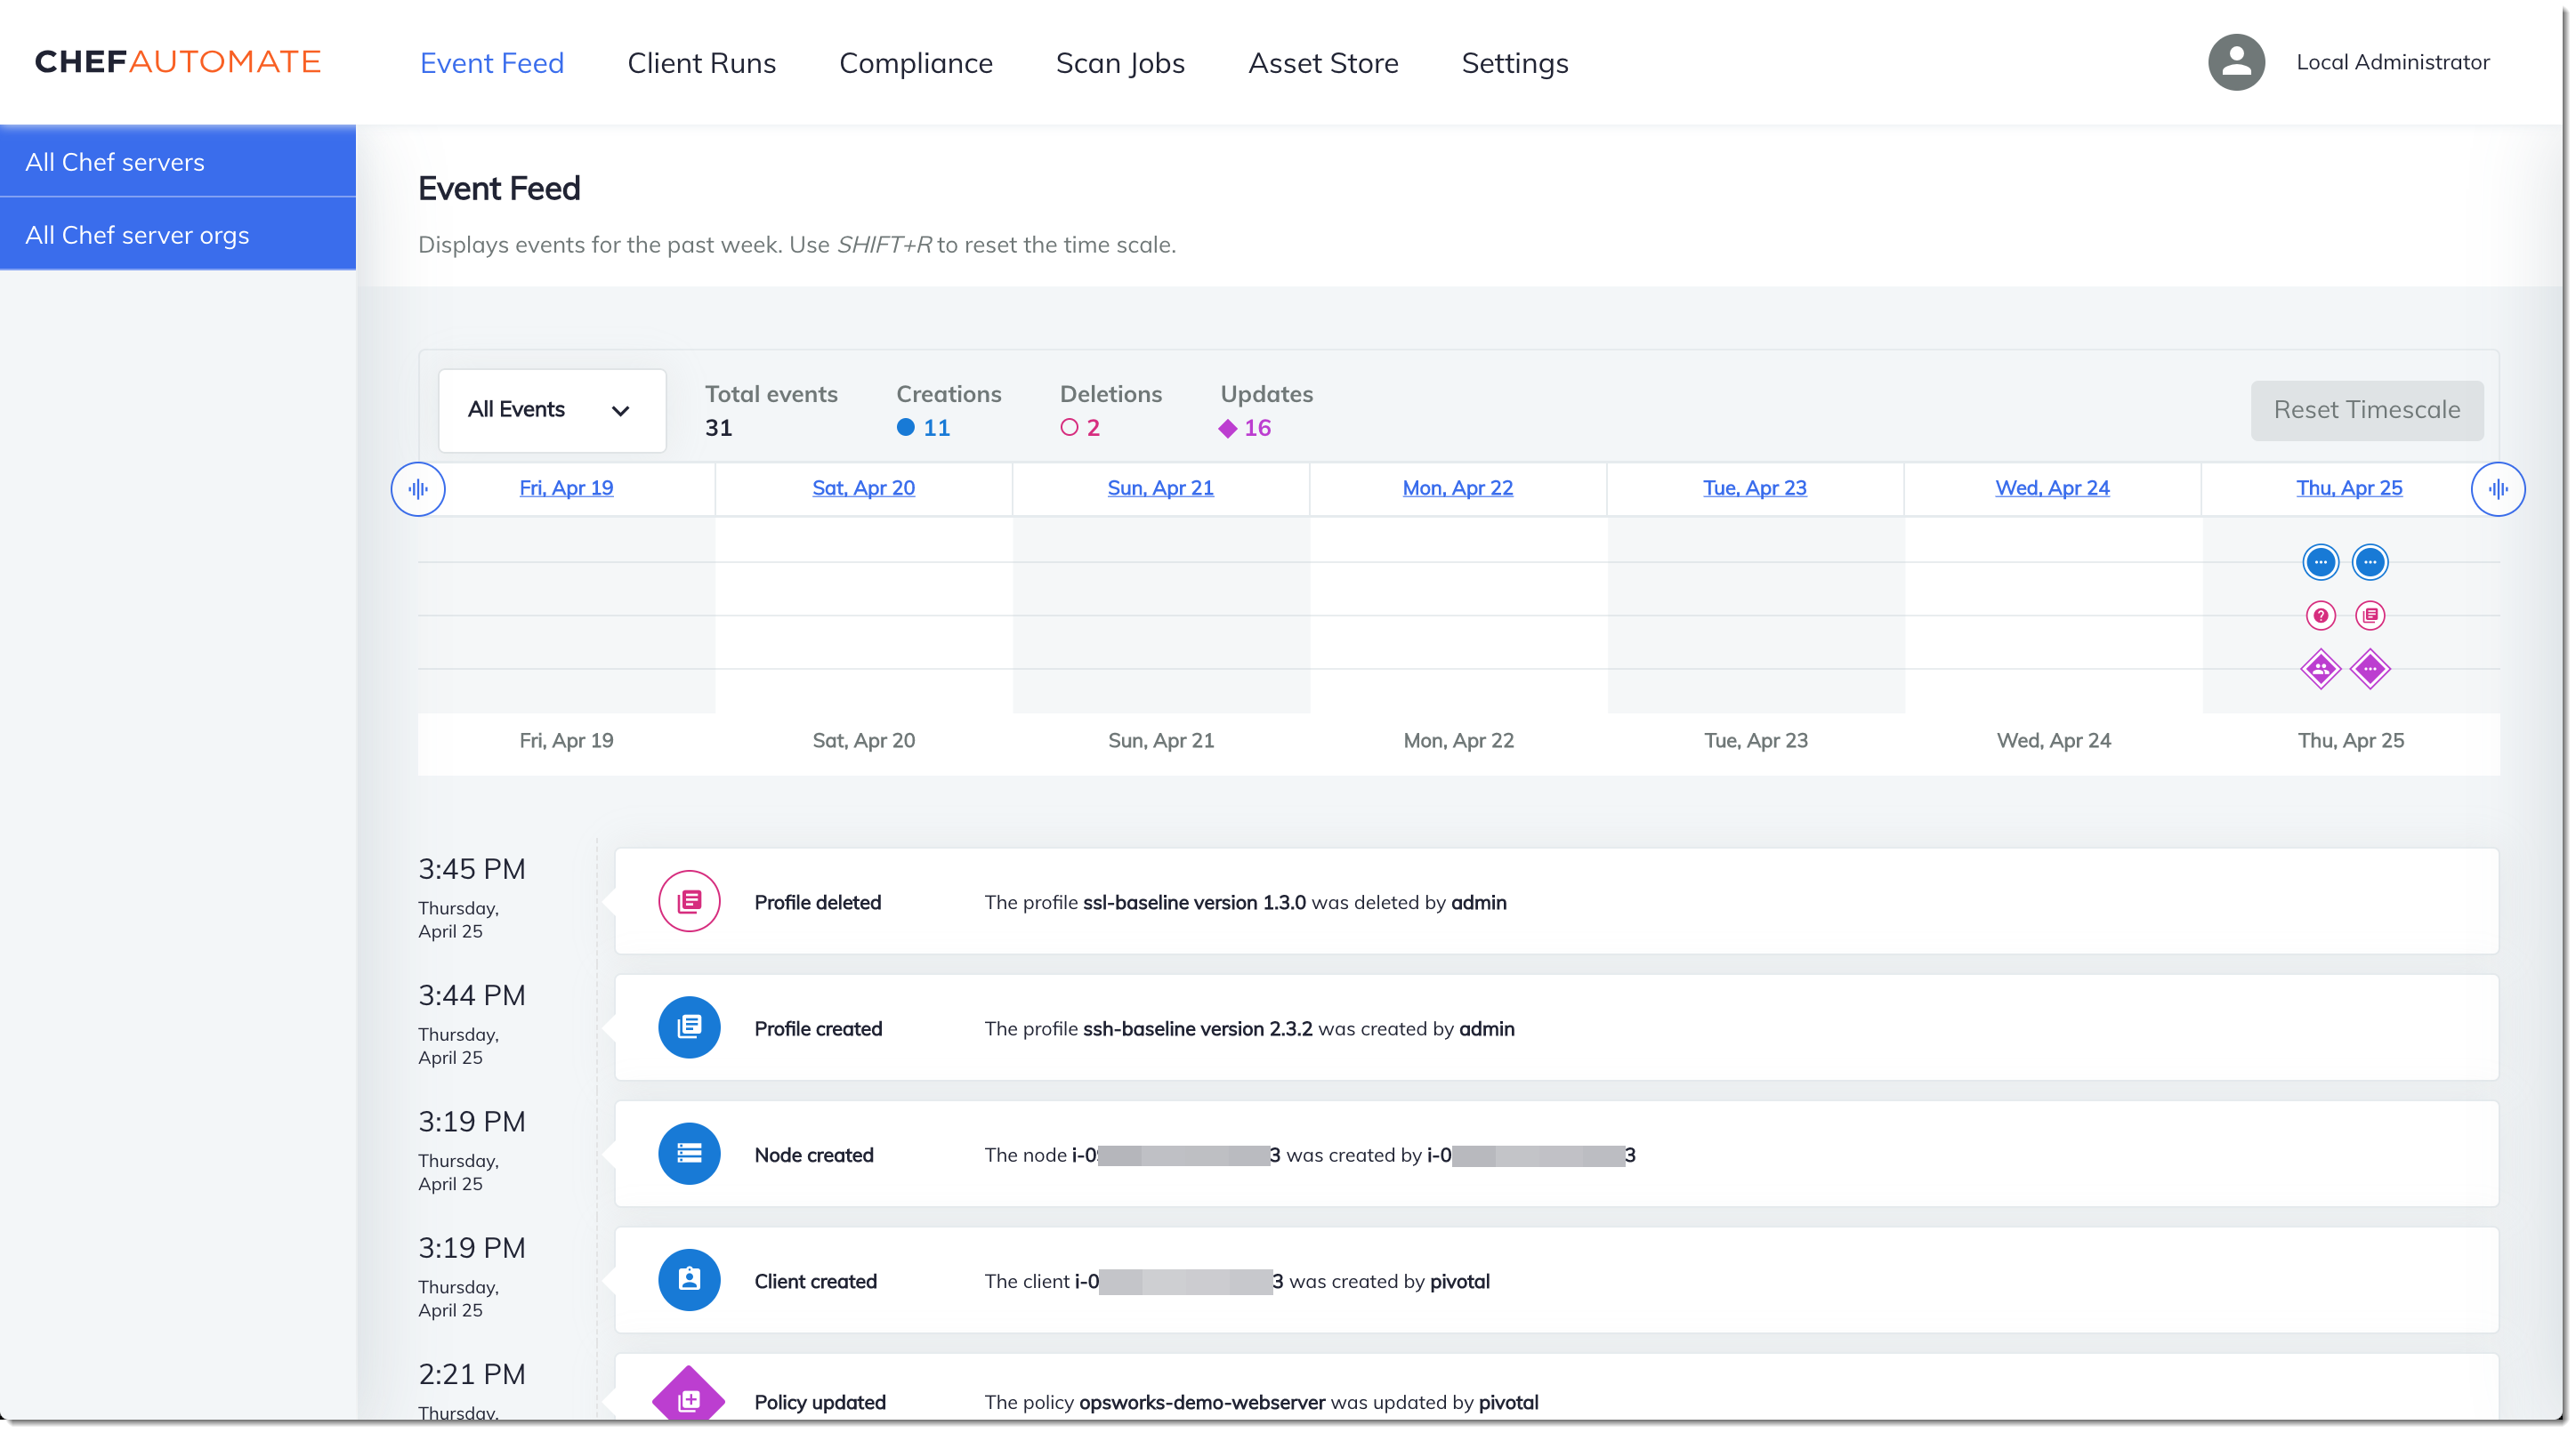The width and height of the screenshot is (2576, 1433).
Task: Open the All Chef server orgs filter
Action: click(x=178, y=234)
